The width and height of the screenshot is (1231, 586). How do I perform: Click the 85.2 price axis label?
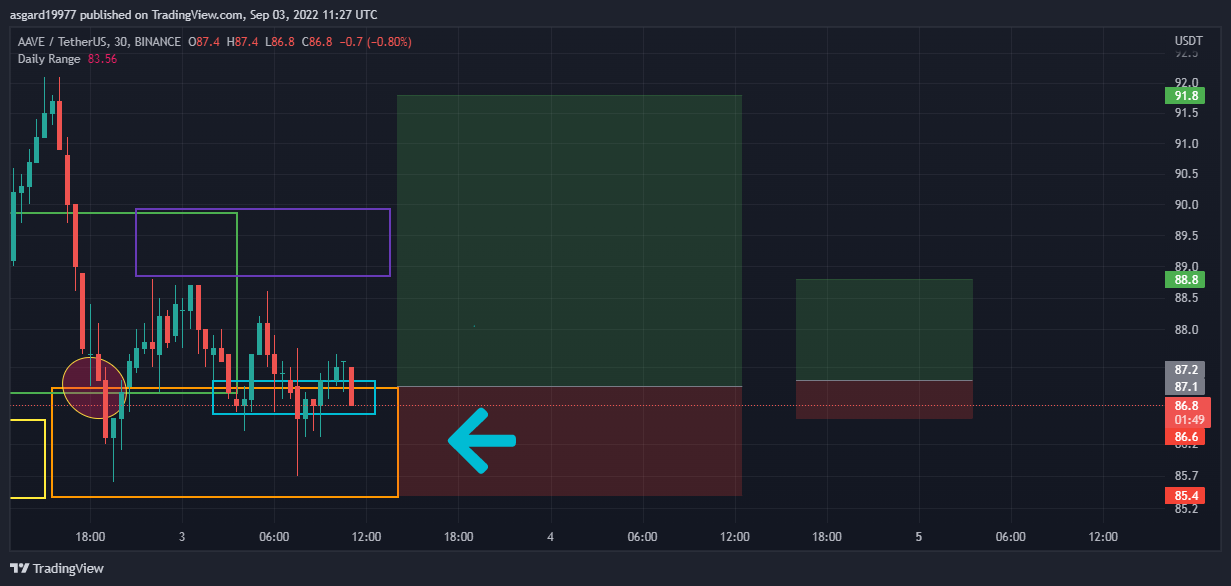tap(1186, 509)
